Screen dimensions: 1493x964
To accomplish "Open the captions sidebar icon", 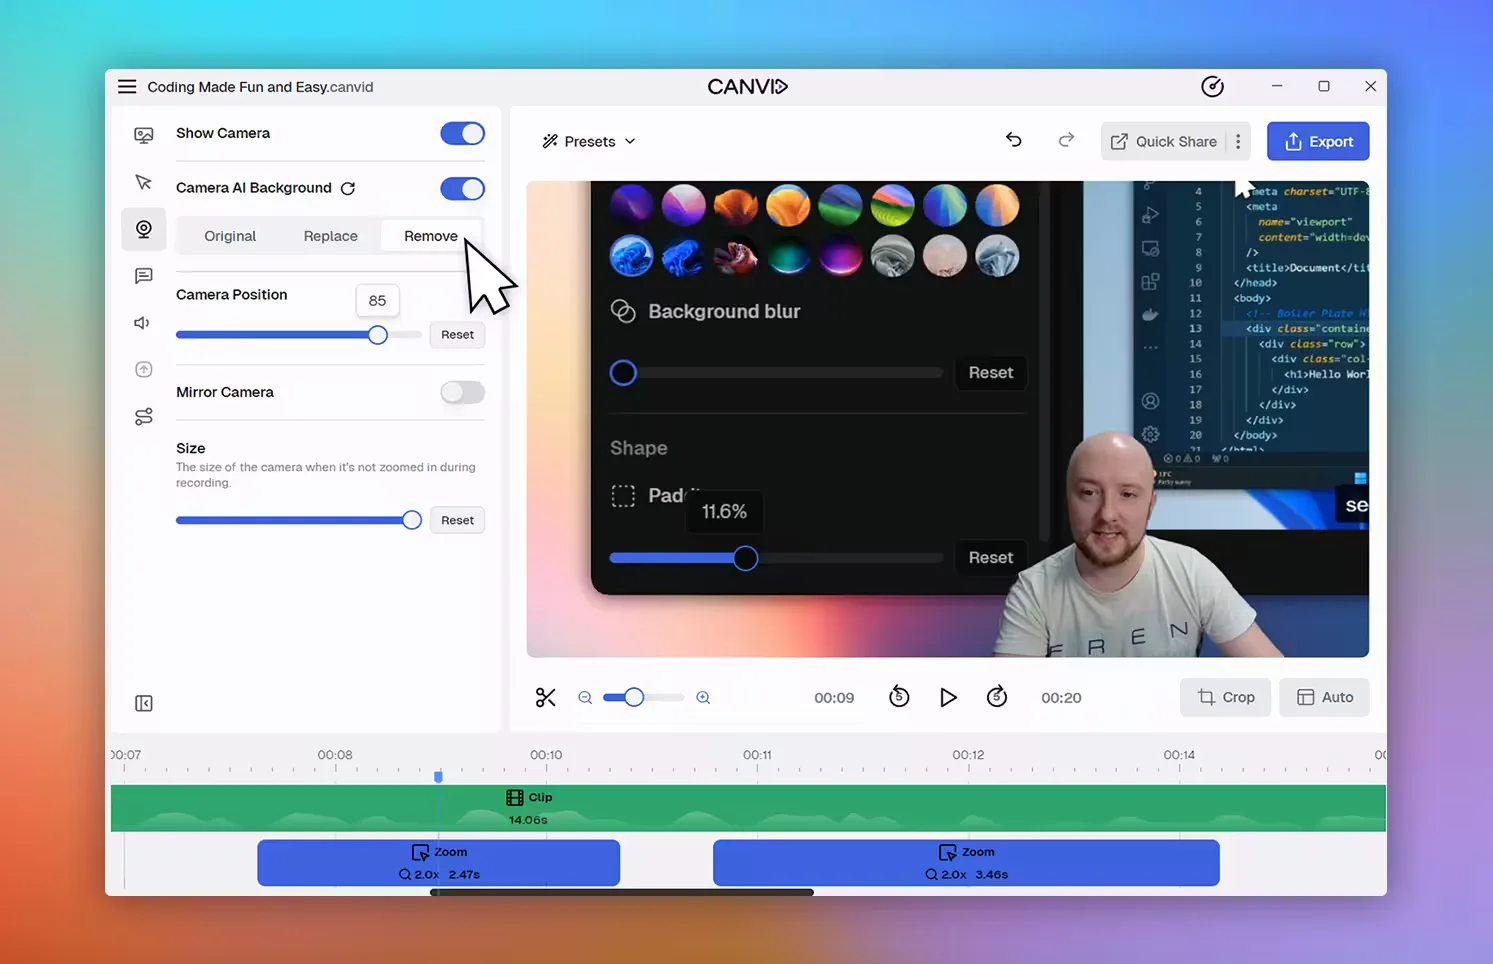I will 144,276.
